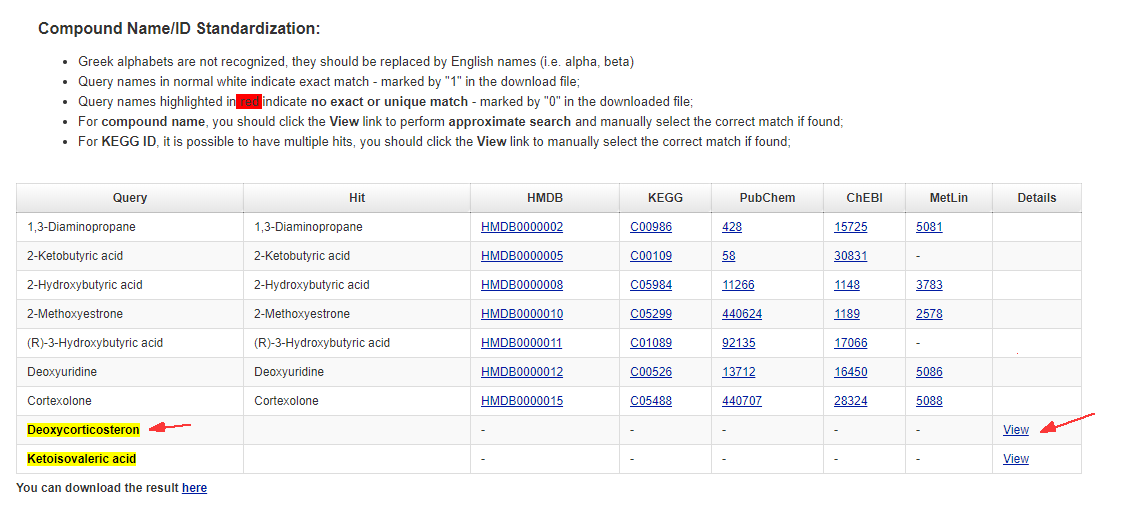Open the View link for Deoxycorticosteron

click(1015, 430)
